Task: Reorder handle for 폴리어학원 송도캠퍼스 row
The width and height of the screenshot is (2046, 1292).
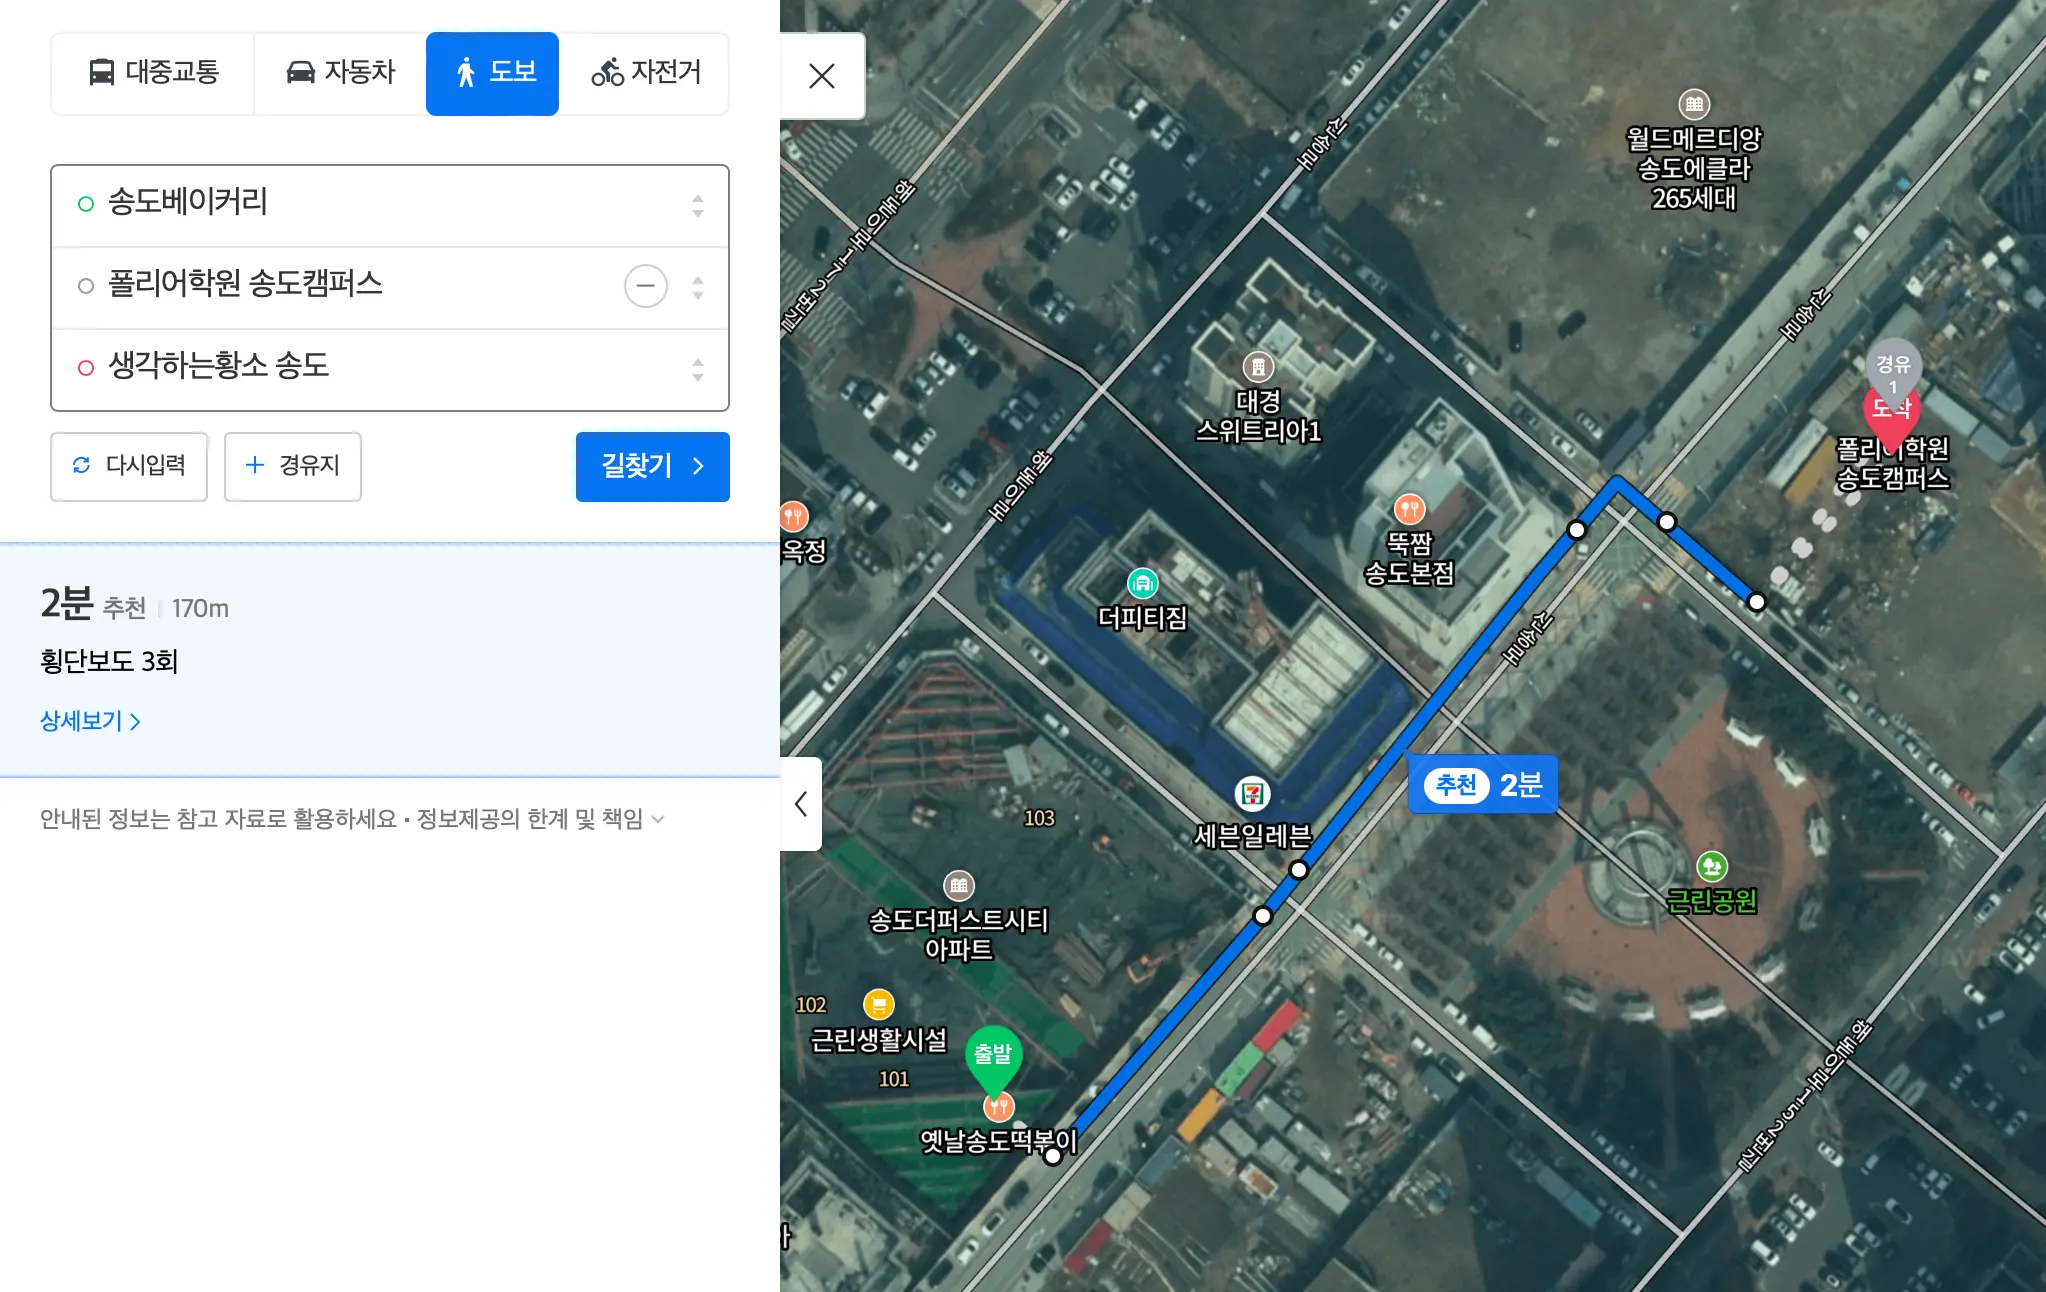Action: pyautogui.click(x=698, y=288)
